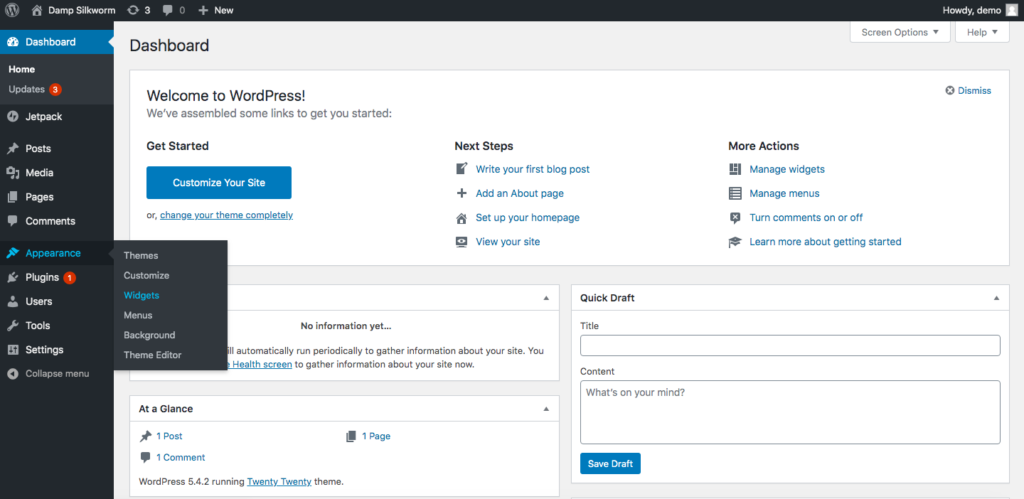Image resolution: width=1024 pixels, height=499 pixels.
Task: Follow the change your theme completely link
Action: pyautogui.click(x=227, y=215)
